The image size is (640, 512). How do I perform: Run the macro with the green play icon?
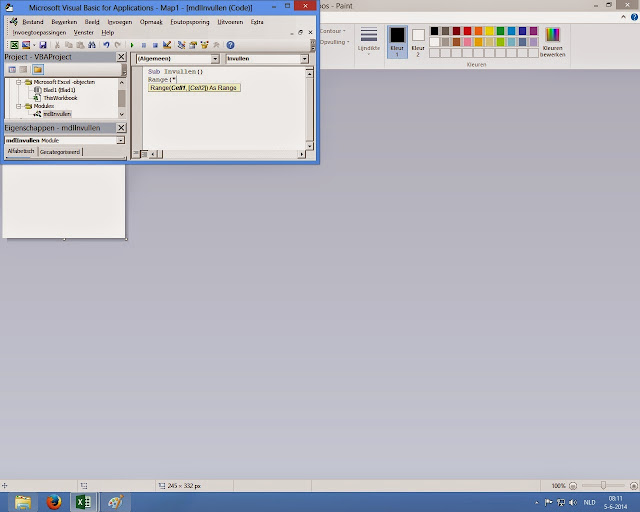pyautogui.click(x=132, y=45)
